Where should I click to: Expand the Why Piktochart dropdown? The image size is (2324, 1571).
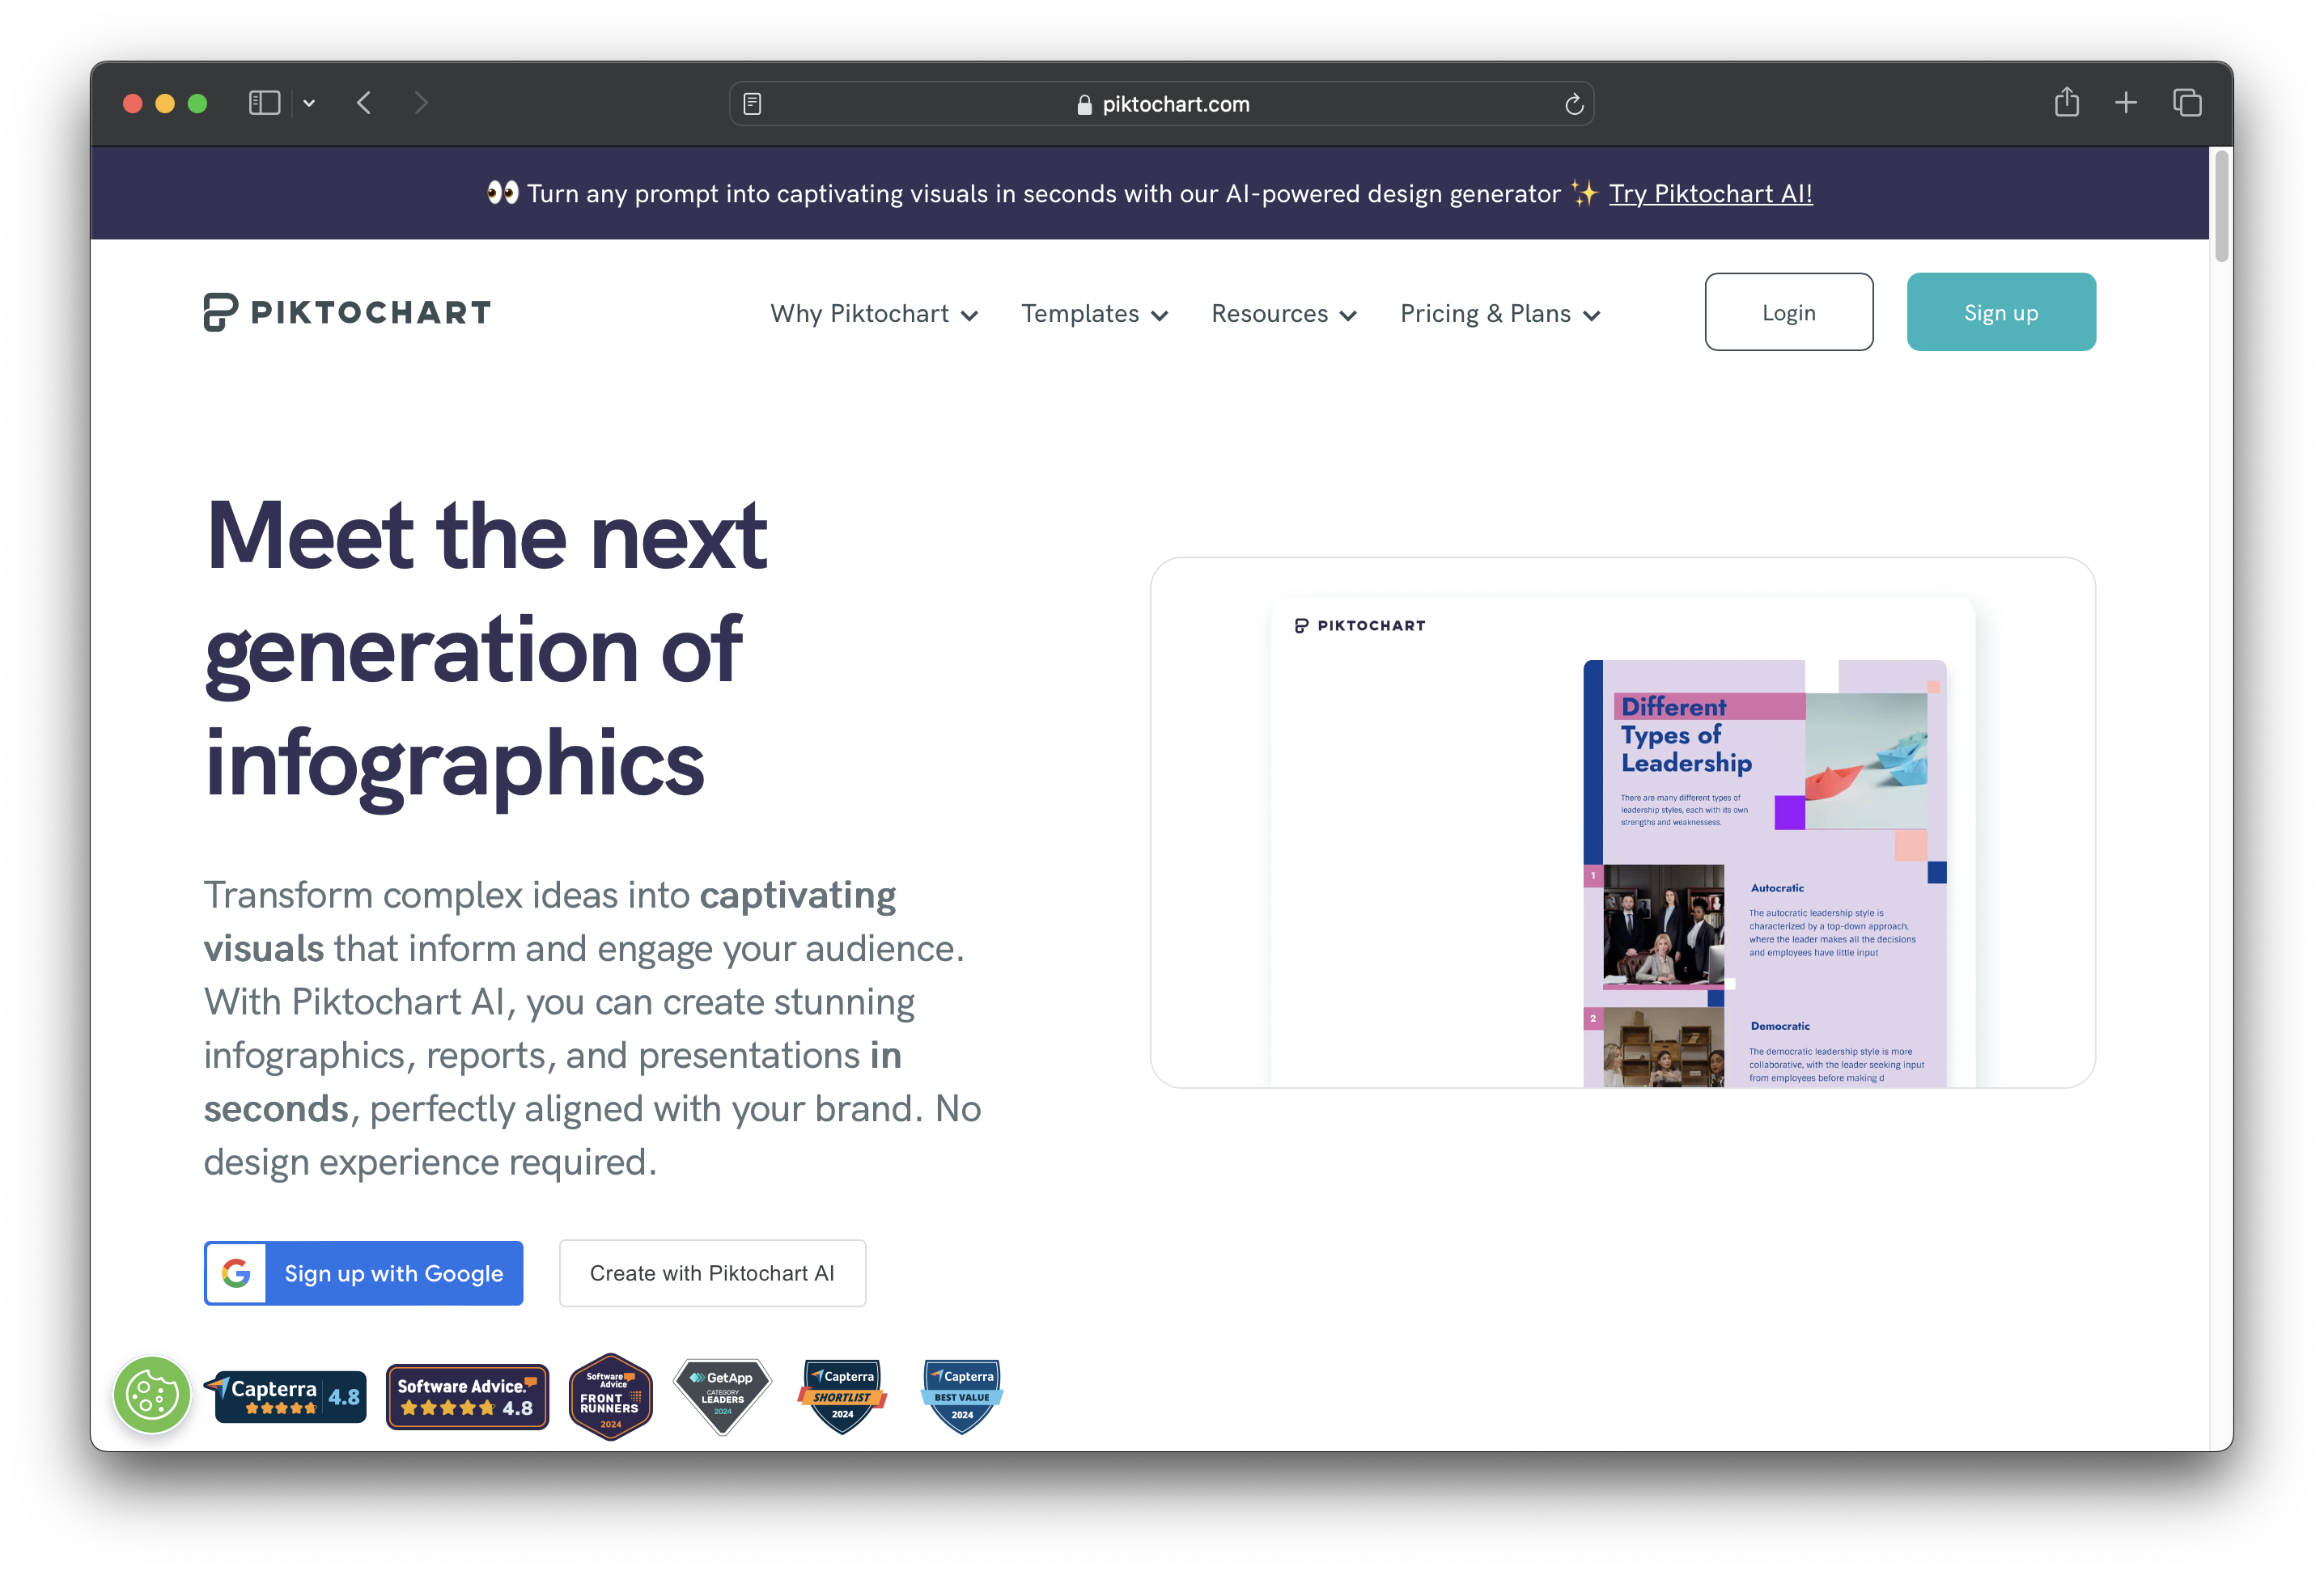[873, 314]
